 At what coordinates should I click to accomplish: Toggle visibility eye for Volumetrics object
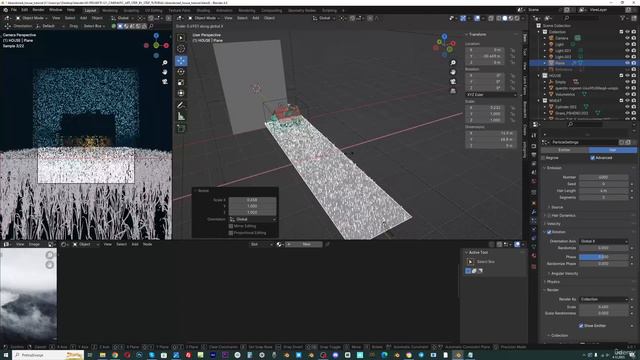pyautogui.click(x=627, y=94)
